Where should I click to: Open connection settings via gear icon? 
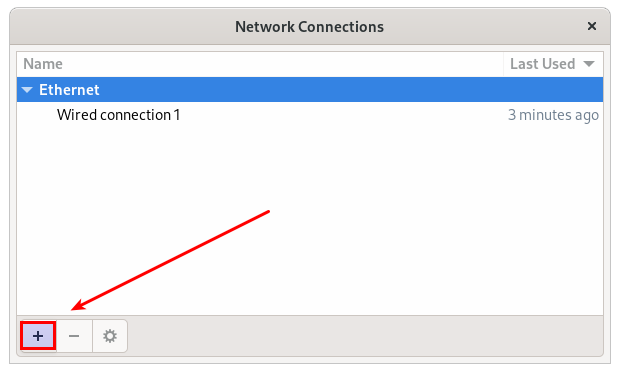point(110,336)
